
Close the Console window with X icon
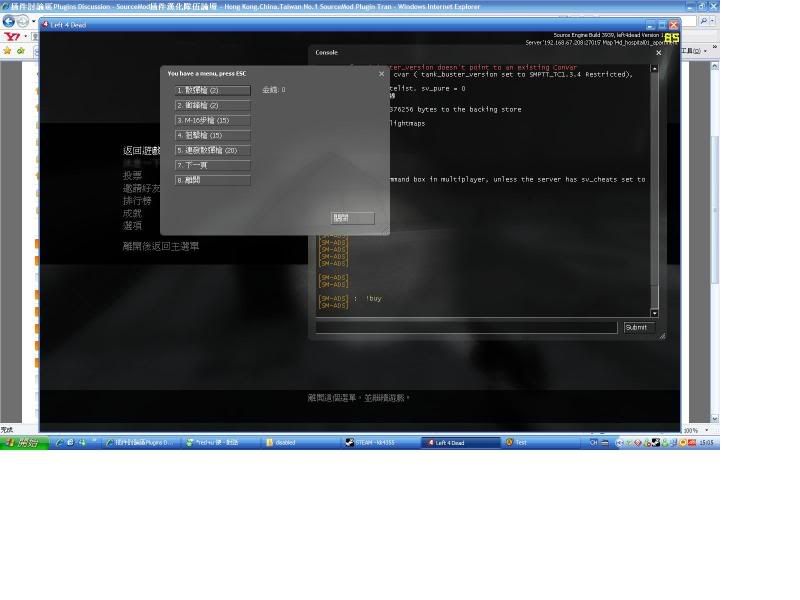click(x=658, y=53)
